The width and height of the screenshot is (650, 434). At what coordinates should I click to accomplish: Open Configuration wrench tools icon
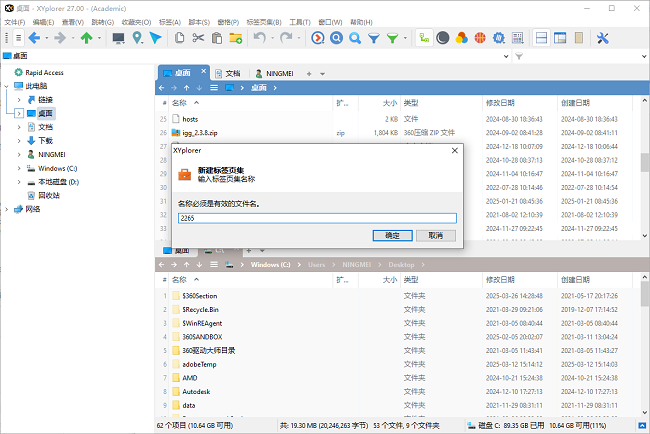(602, 38)
